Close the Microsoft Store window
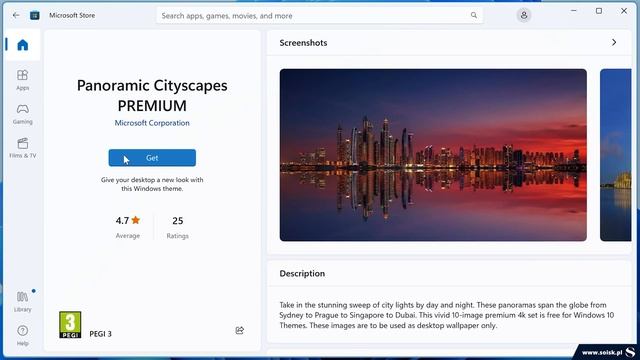Image resolution: width=640 pixels, height=360 pixels. tap(624, 11)
